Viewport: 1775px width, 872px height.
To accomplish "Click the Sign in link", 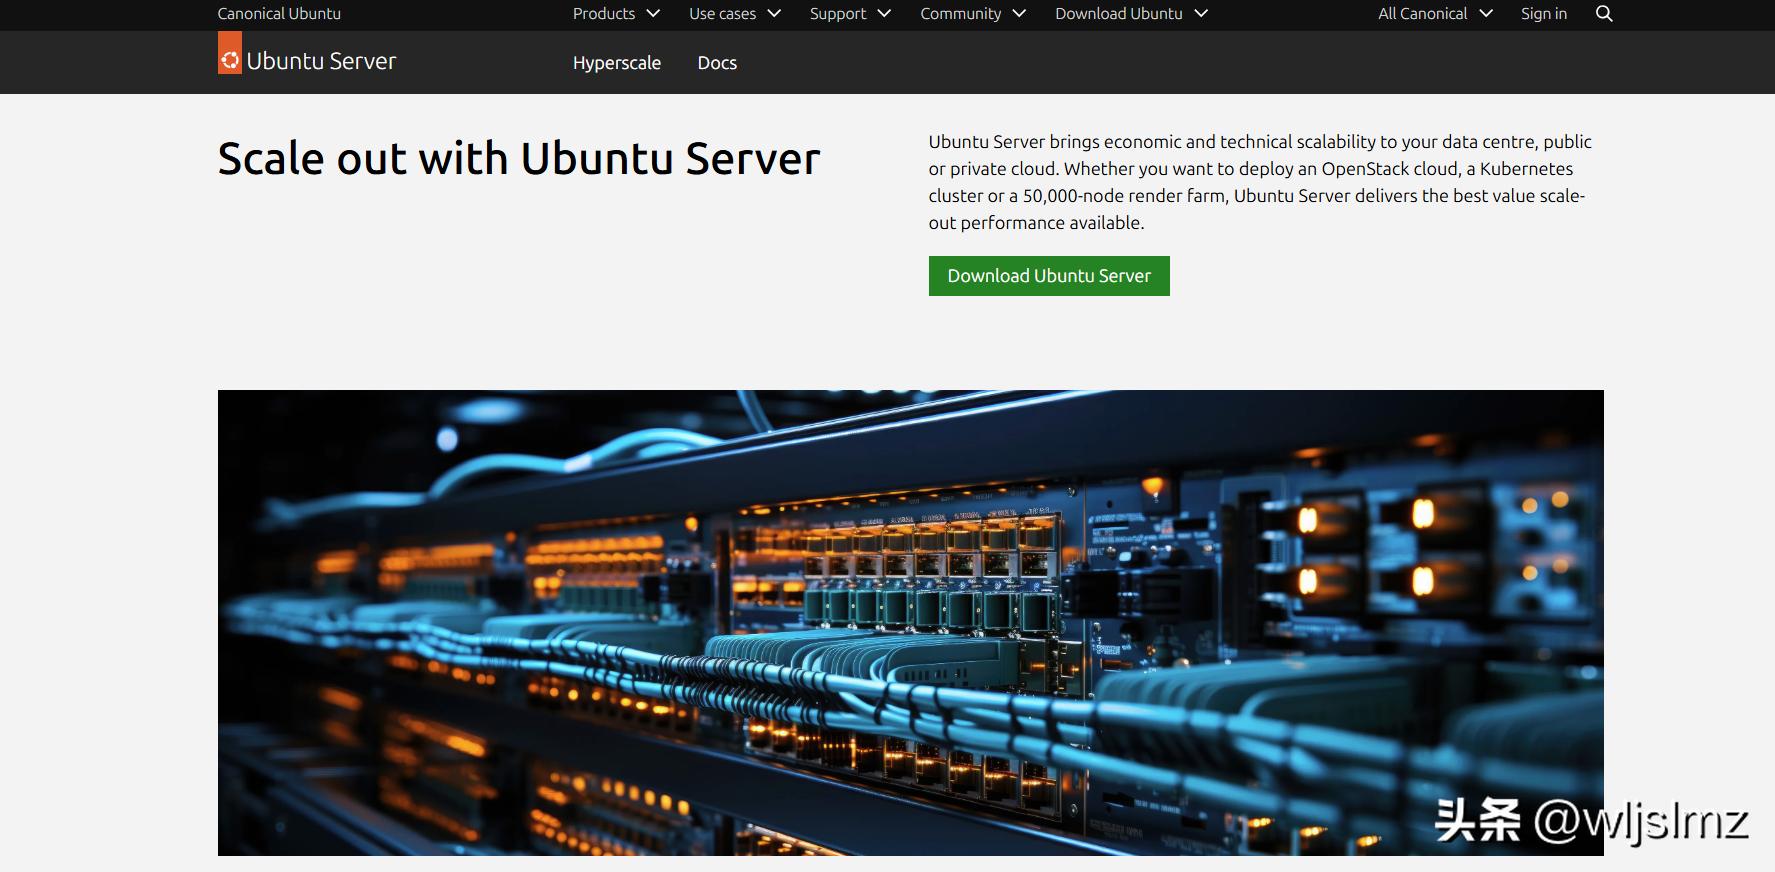I will [x=1544, y=14].
